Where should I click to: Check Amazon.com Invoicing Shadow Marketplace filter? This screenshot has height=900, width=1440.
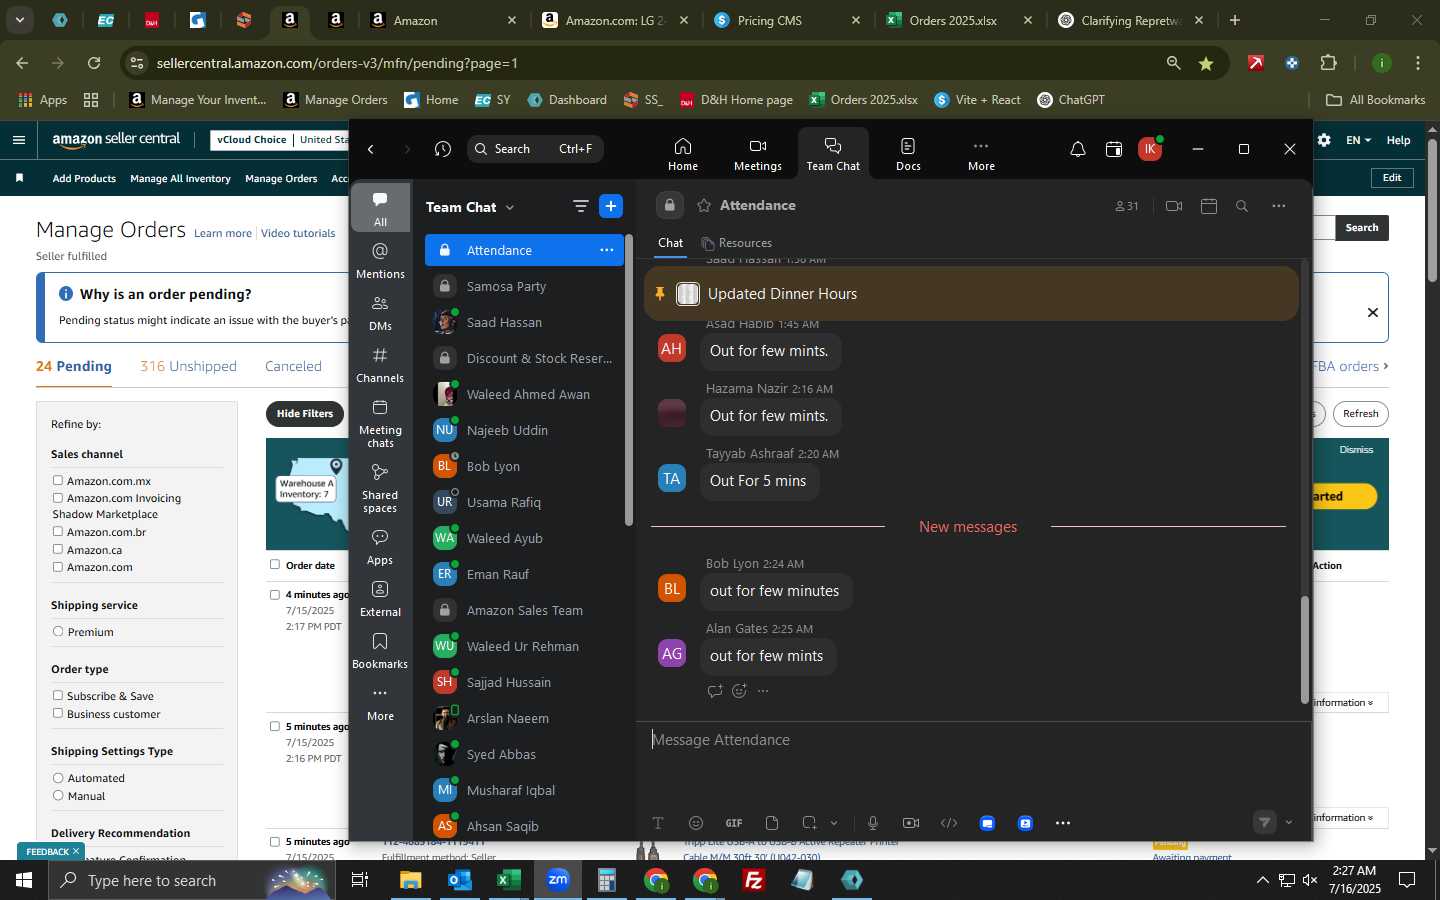click(58, 497)
